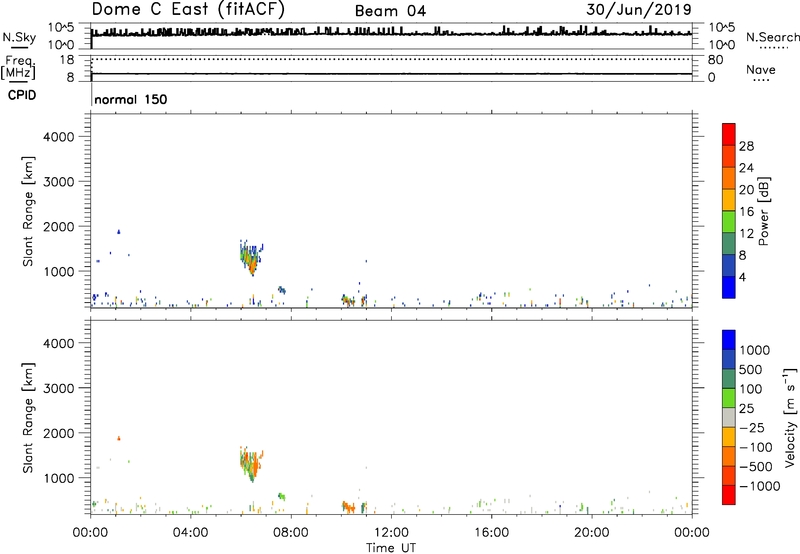
Task: Click the Velocity colorbar value '500'
Action: (x=750, y=369)
